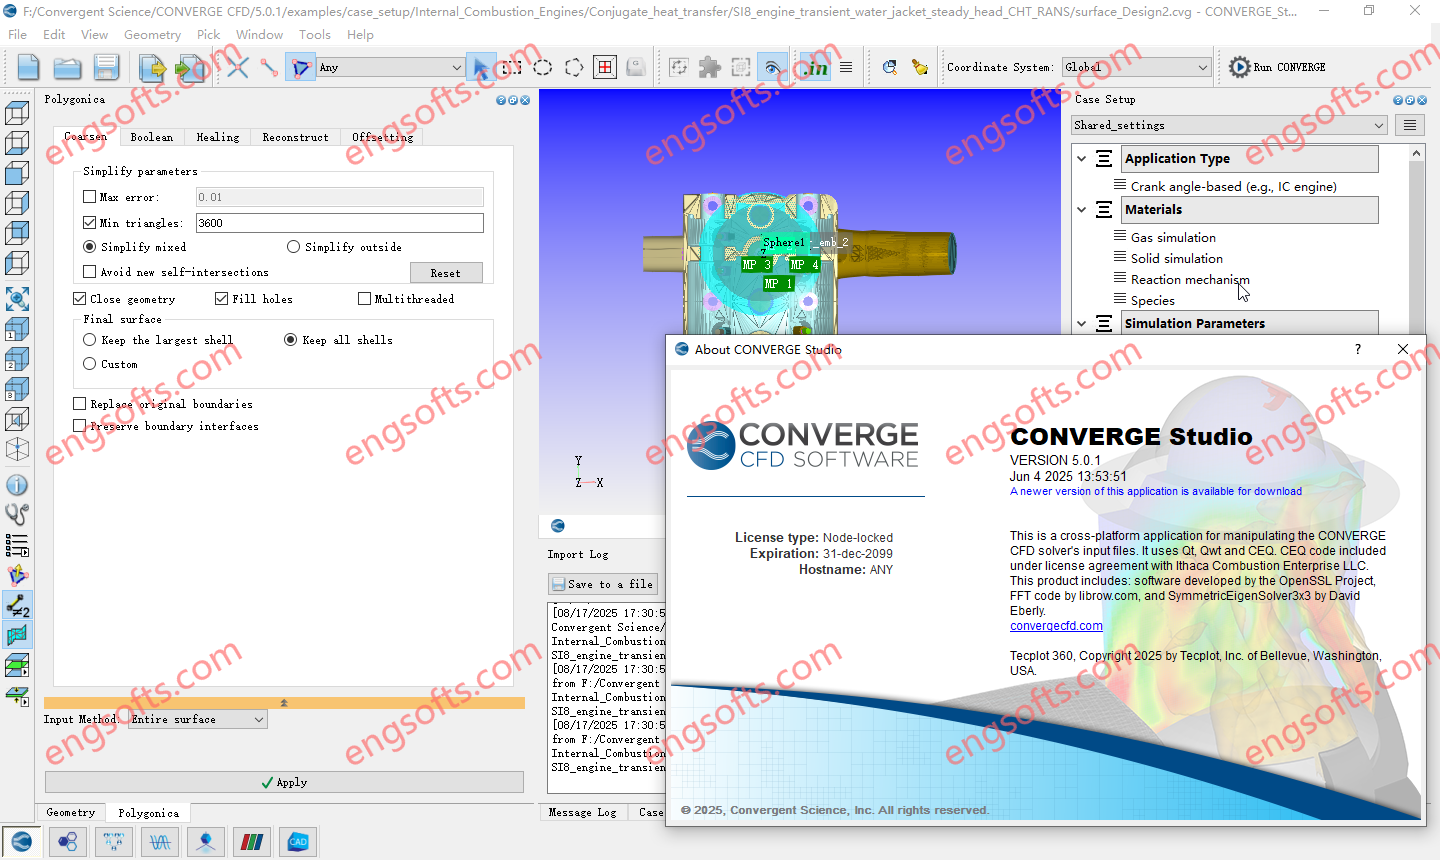Screen dimensions: 1440x860
Task: Choose the rectangle box selection tool
Action: 512,67
